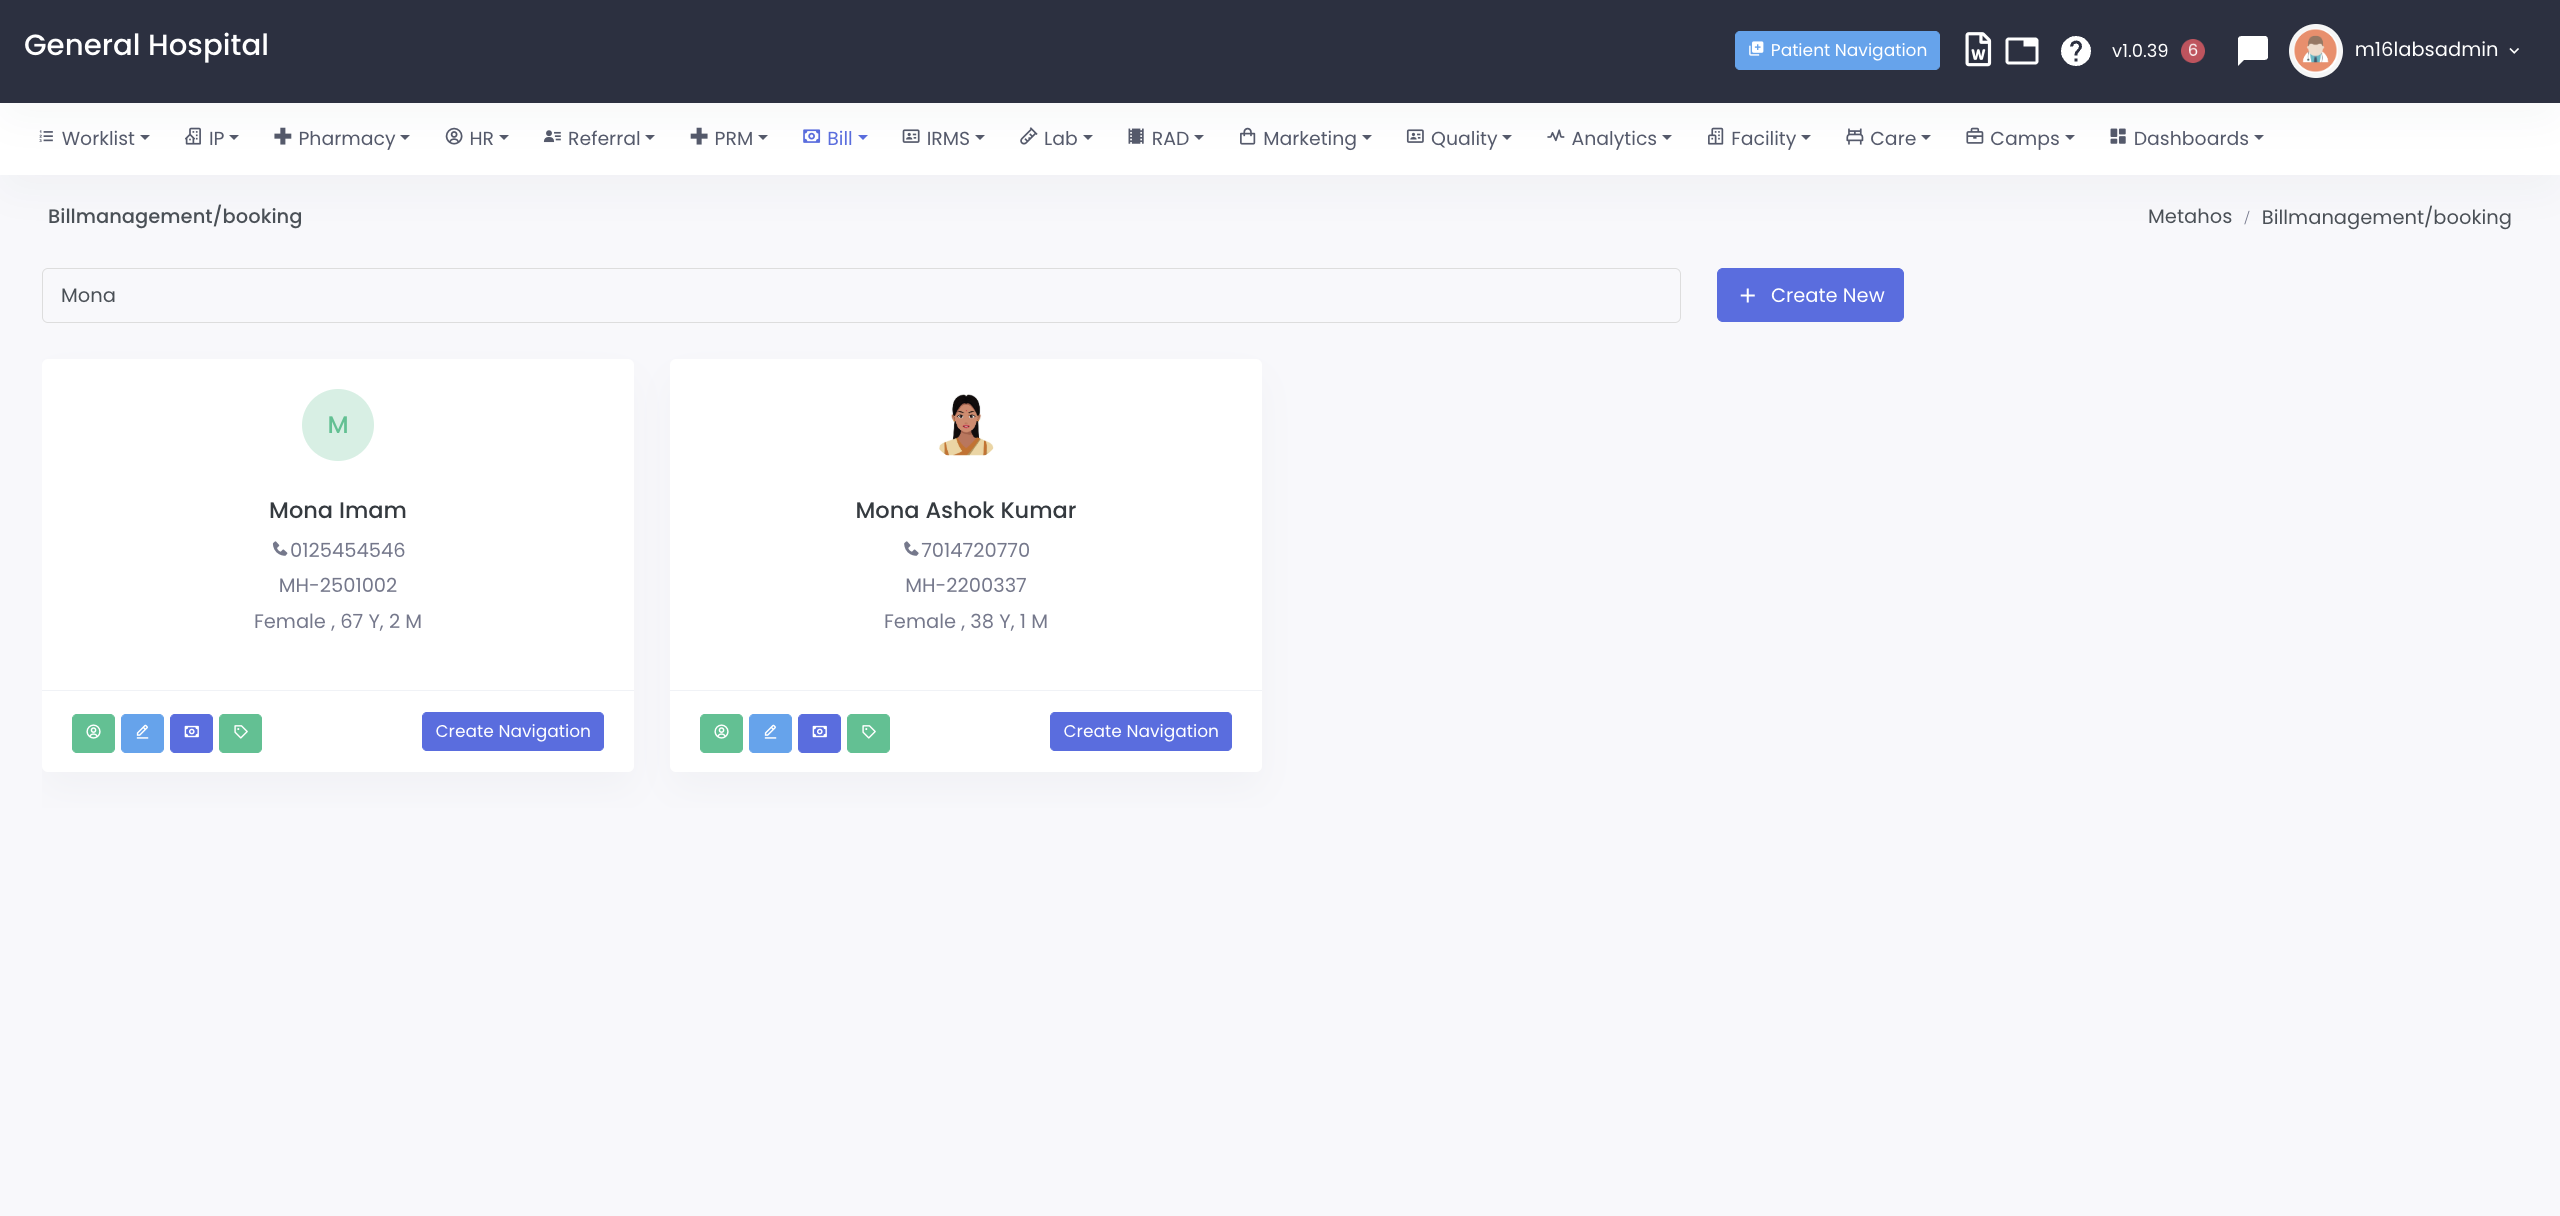Click the red notification badge showing 6

(x=2193, y=50)
